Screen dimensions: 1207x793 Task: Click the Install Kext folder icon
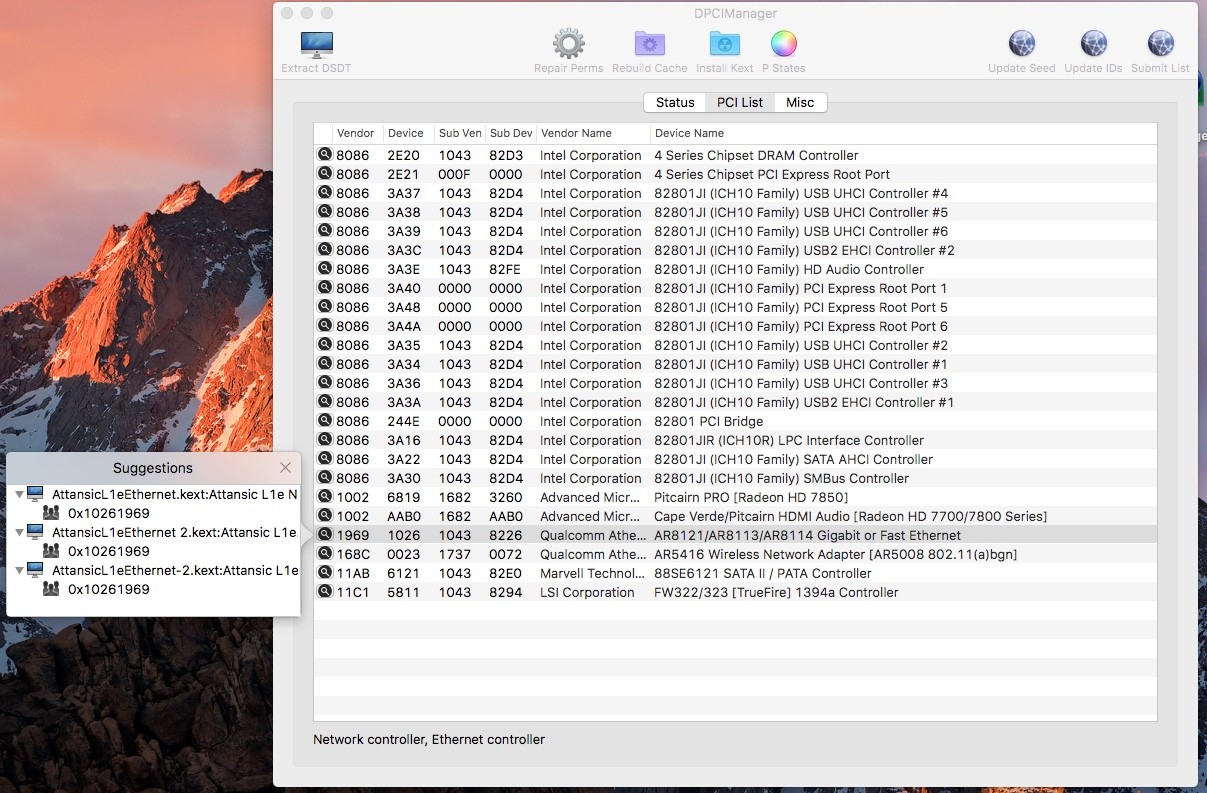724,45
